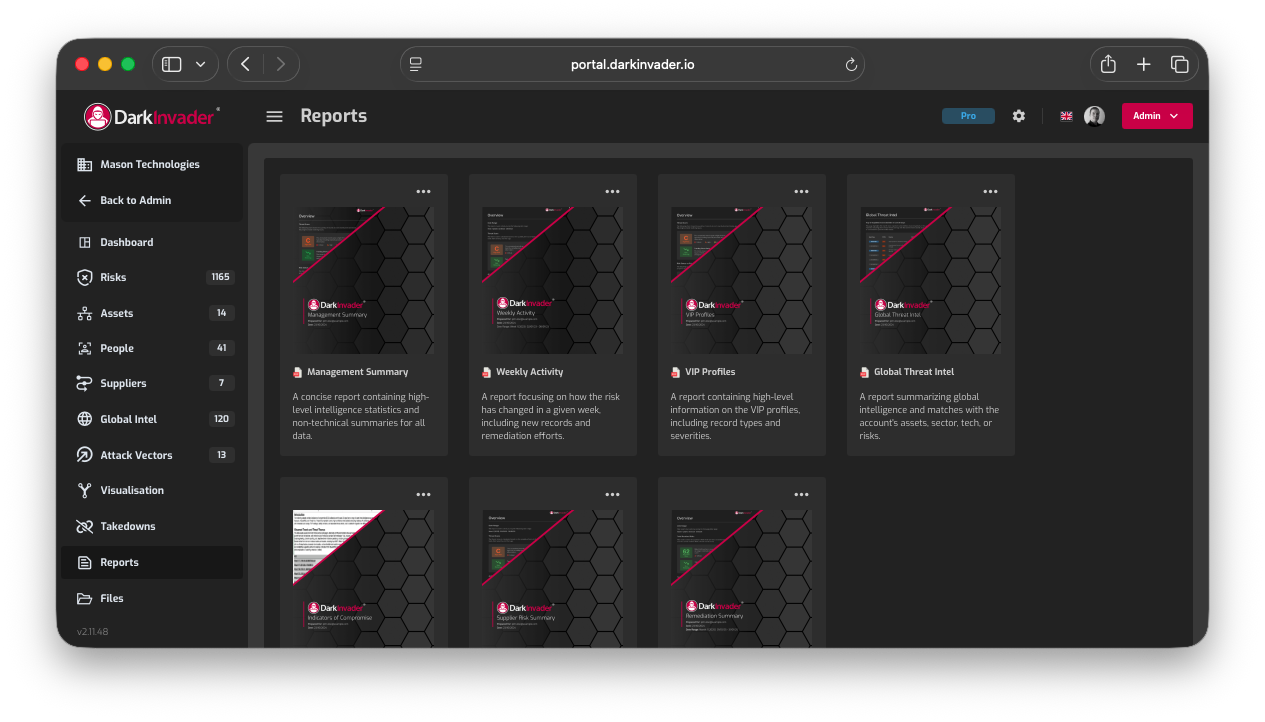Click the Global Threat Intel title
Screen dimensions: 1265x722
914,372
